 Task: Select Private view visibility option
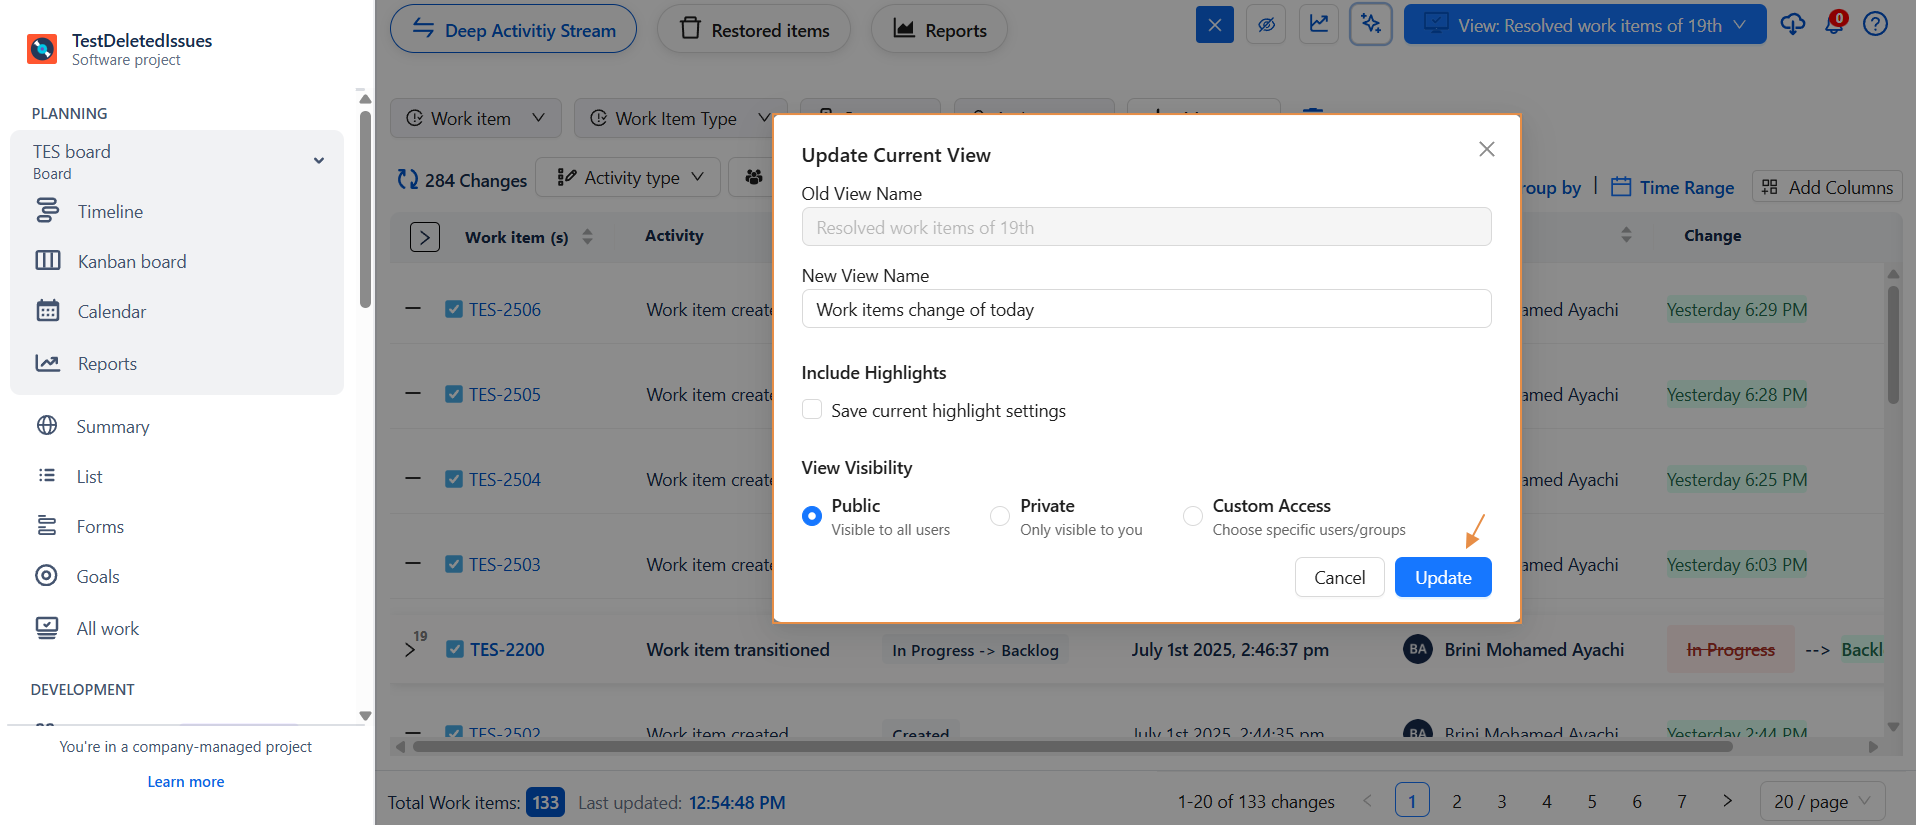pos(999,516)
